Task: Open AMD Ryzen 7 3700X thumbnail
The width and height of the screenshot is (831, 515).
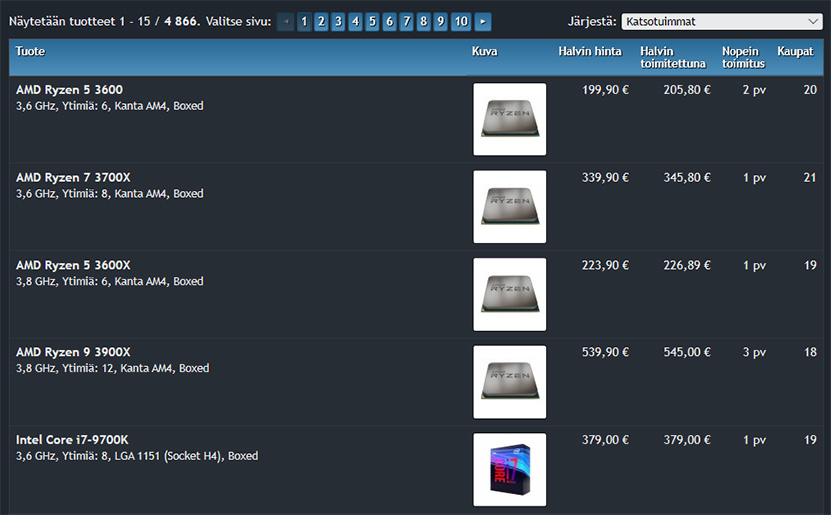Action: click(x=509, y=207)
